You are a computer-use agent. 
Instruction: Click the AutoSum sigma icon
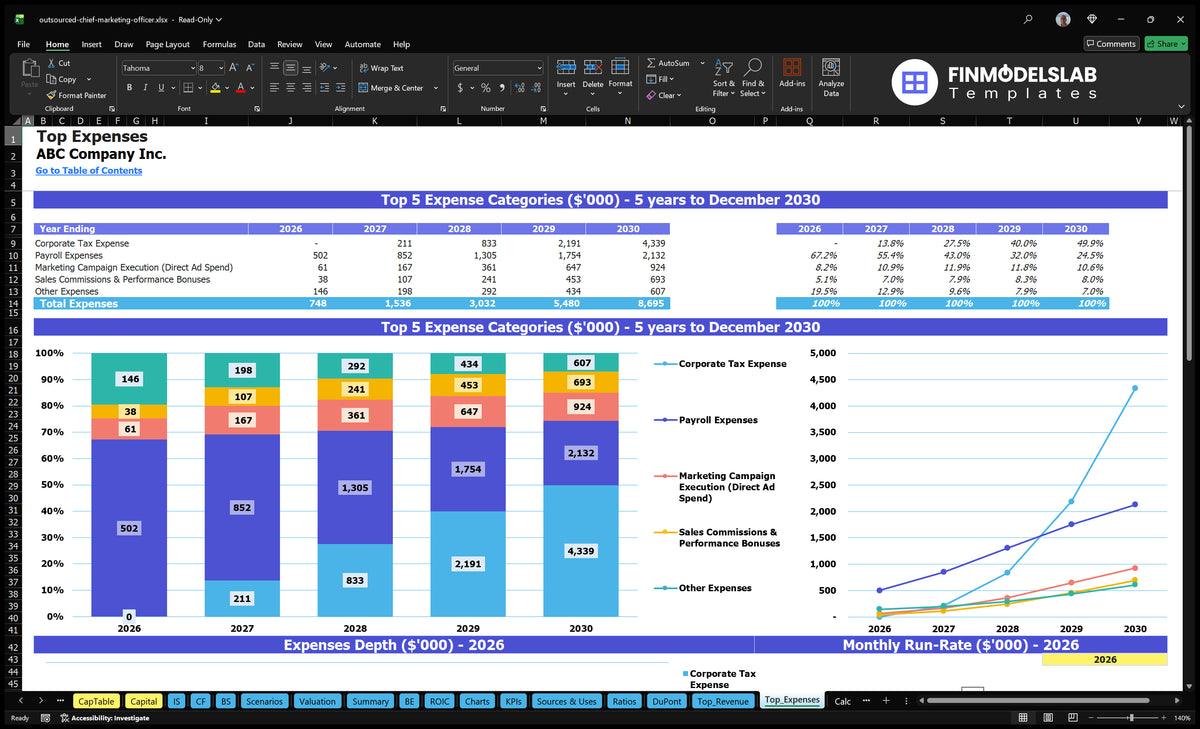click(652, 63)
